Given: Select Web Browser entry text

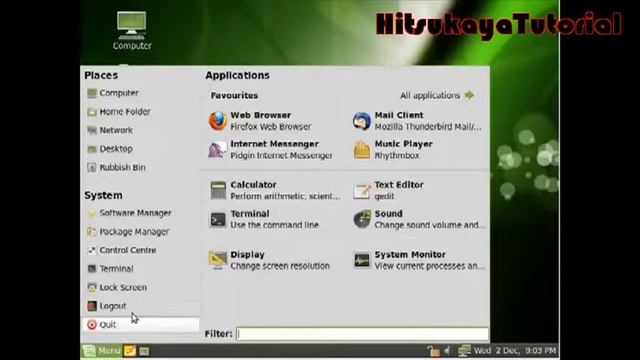Looking at the screenshot, I should 260,115.
